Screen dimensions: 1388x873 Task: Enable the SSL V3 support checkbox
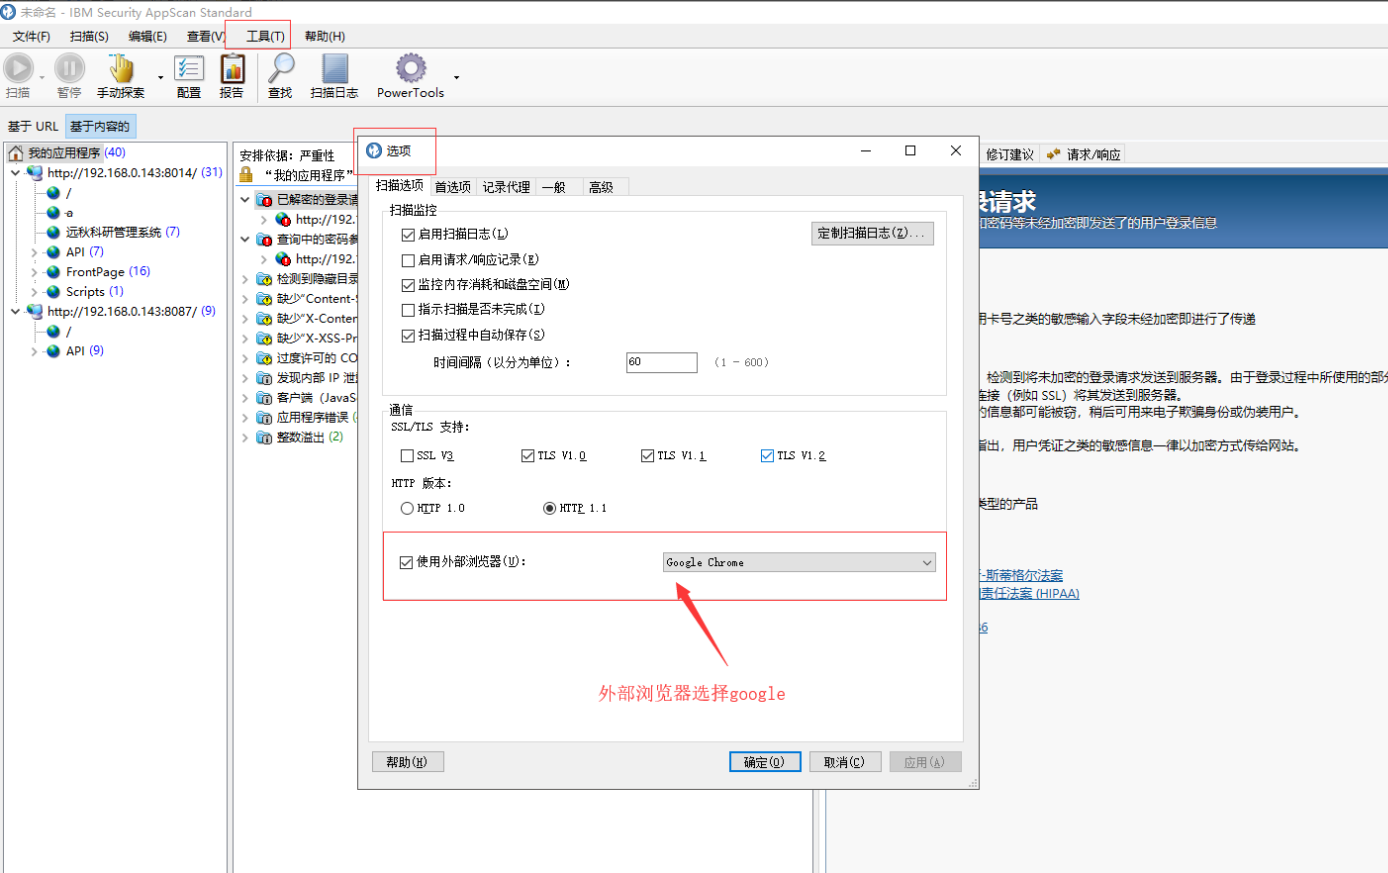click(x=407, y=455)
